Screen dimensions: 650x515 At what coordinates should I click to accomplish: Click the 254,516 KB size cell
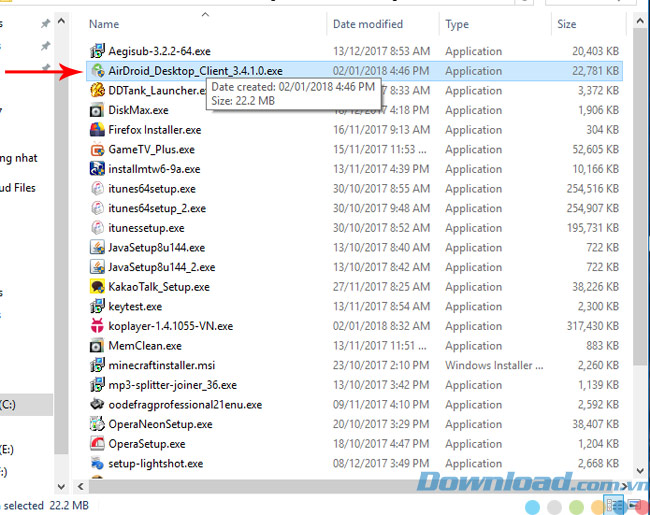pos(593,189)
